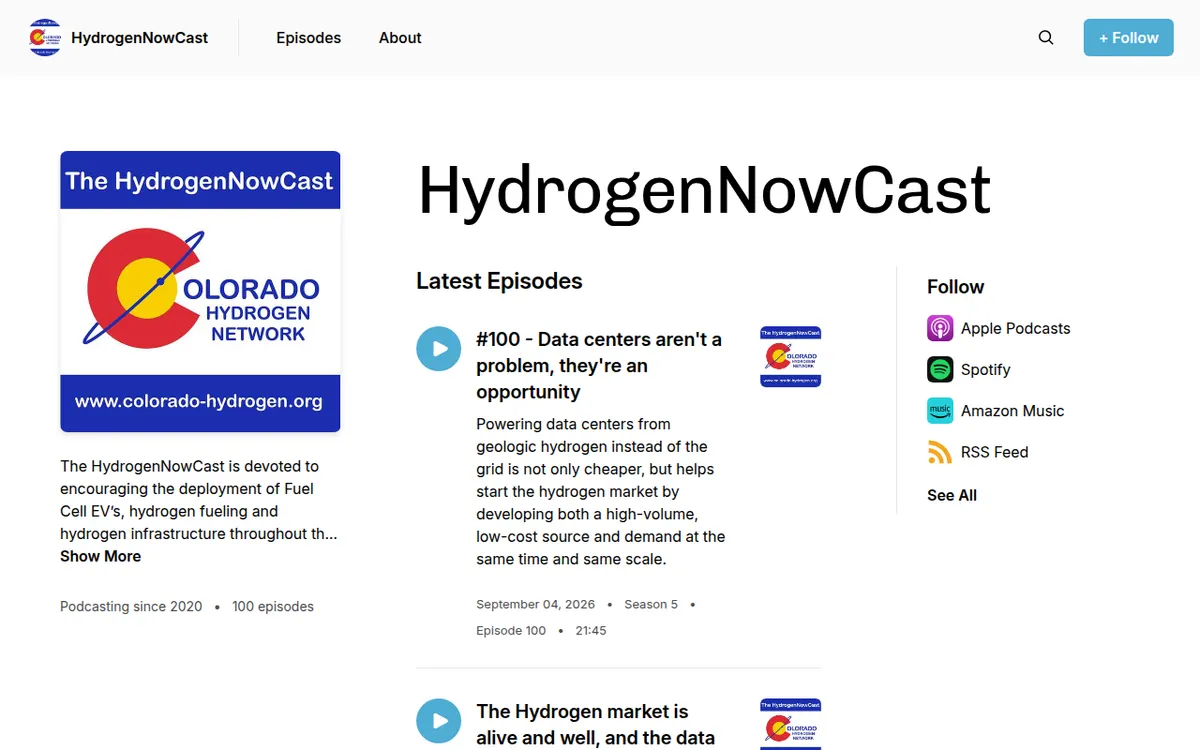Click the podcast description under the cover art

tap(199, 500)
